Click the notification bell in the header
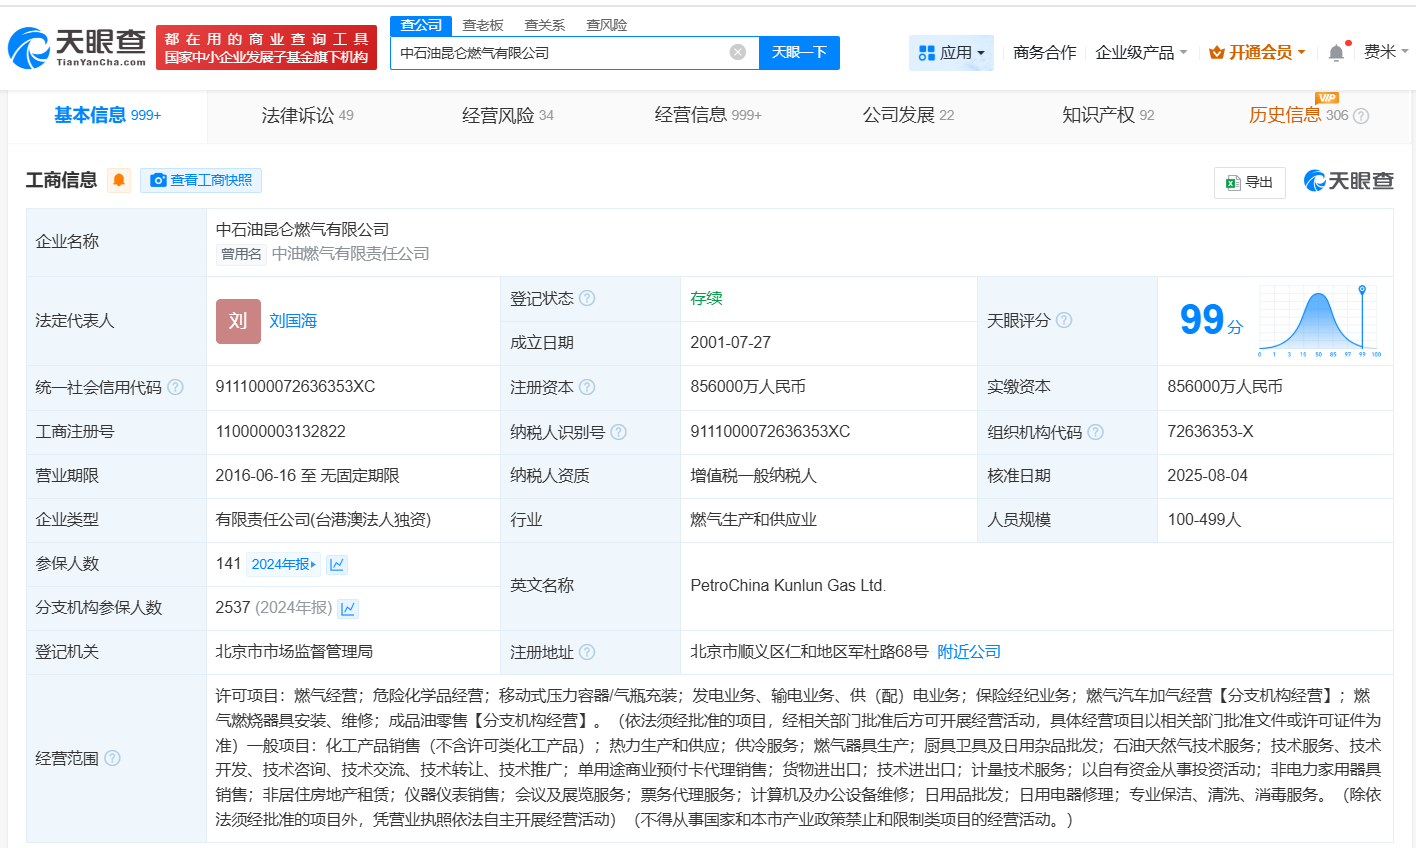Image resolution: width=1416 pixels, height=848 pixels. [1336, 53]
